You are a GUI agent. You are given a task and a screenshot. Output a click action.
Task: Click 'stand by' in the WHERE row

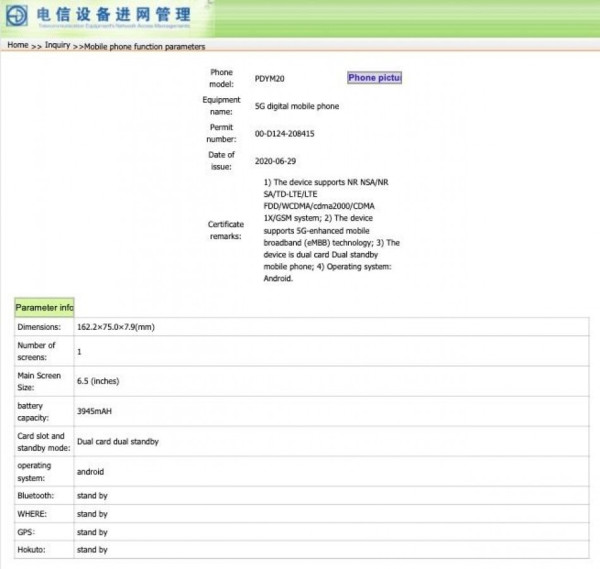click(92, 514)
